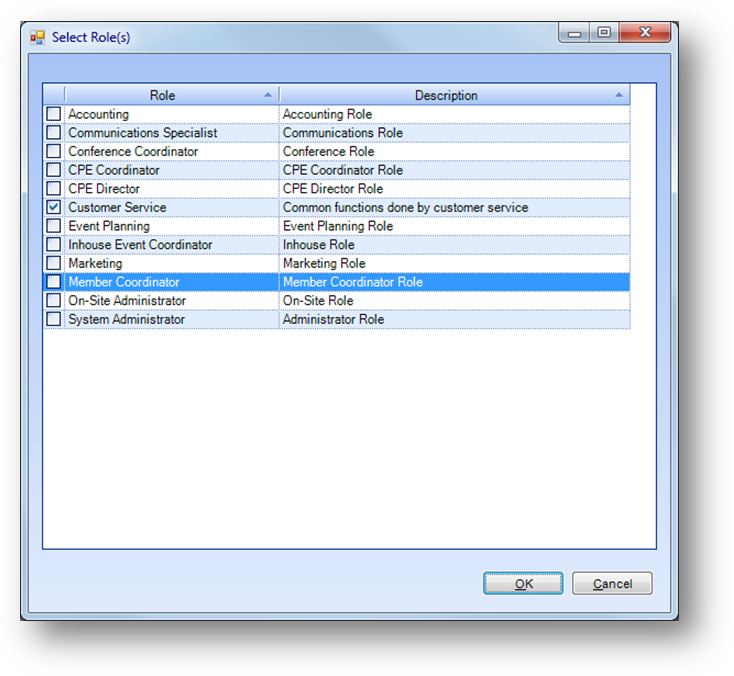
Task: Click the 'CPE Coordinator Role' description cell
Action: click(455, 170)
